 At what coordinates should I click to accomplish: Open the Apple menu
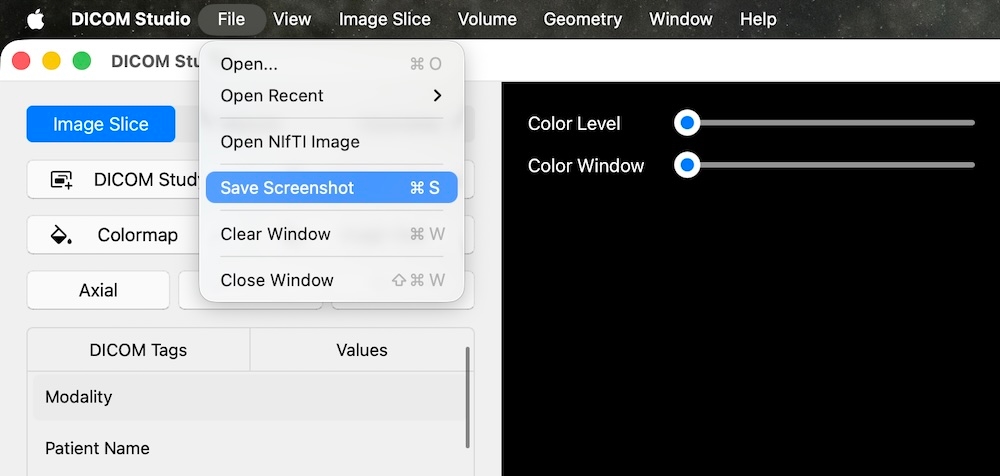[36, 19]
